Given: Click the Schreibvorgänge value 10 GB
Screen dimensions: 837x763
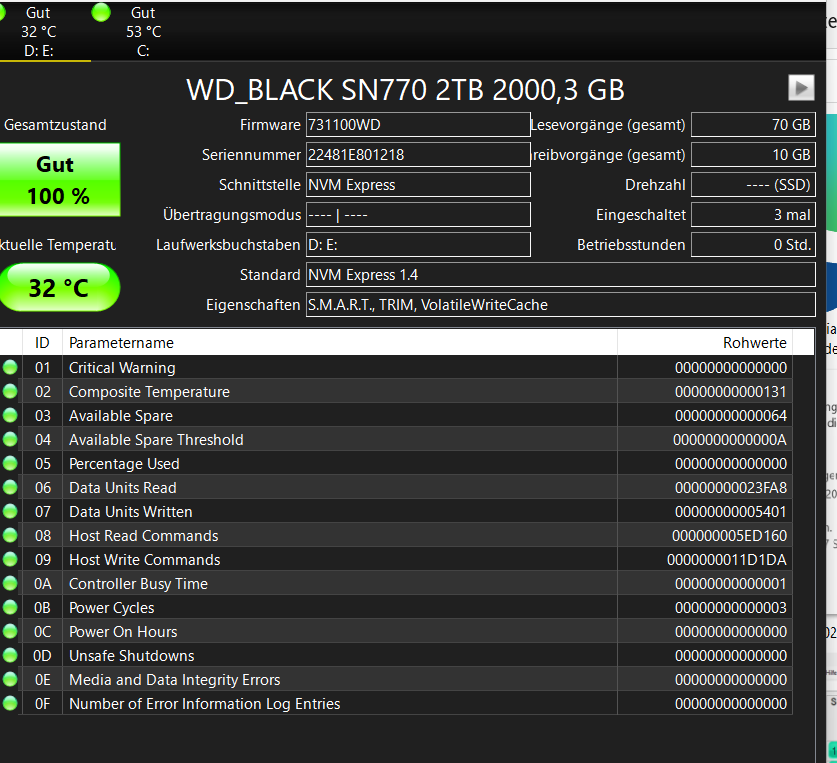Looking at the screenshot, I should pos(753,155).
